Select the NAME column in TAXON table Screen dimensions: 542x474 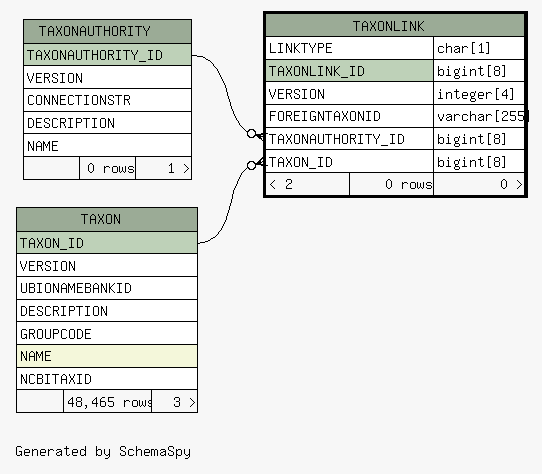click(107, 356)
